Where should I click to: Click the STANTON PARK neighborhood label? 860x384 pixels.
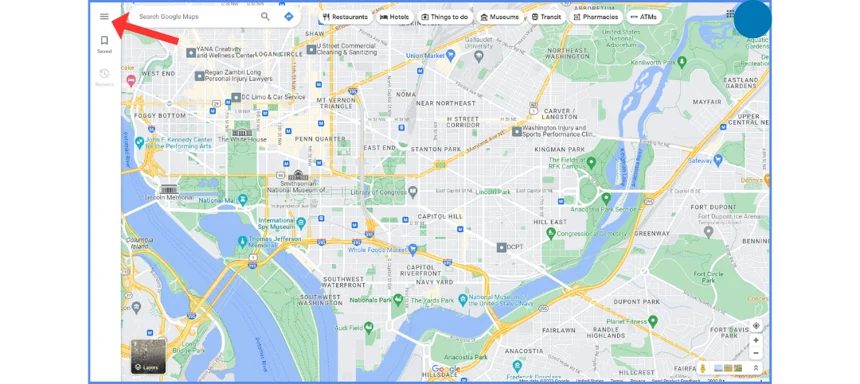(436, 149)
